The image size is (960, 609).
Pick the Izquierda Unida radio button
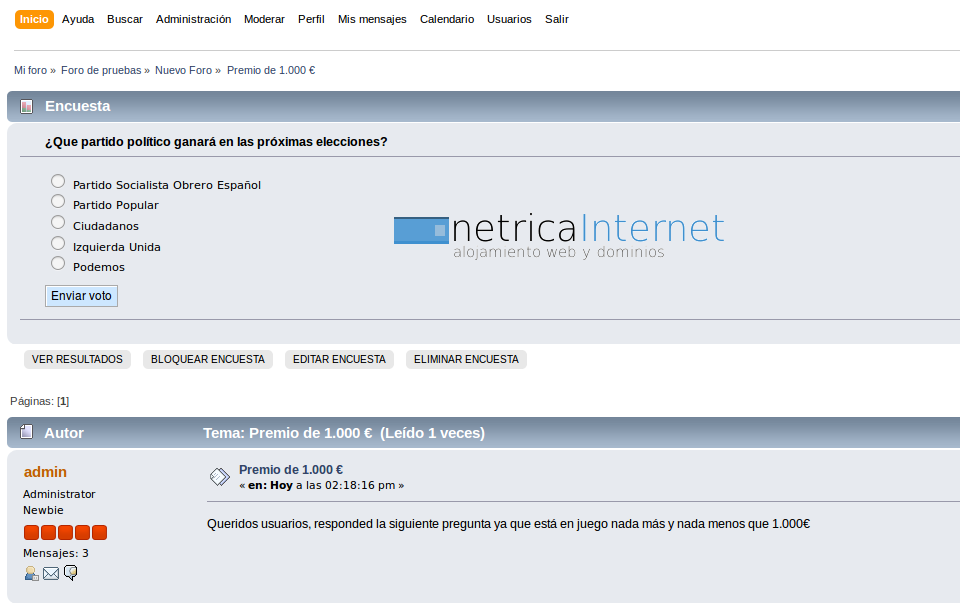(x=58, y=243)
